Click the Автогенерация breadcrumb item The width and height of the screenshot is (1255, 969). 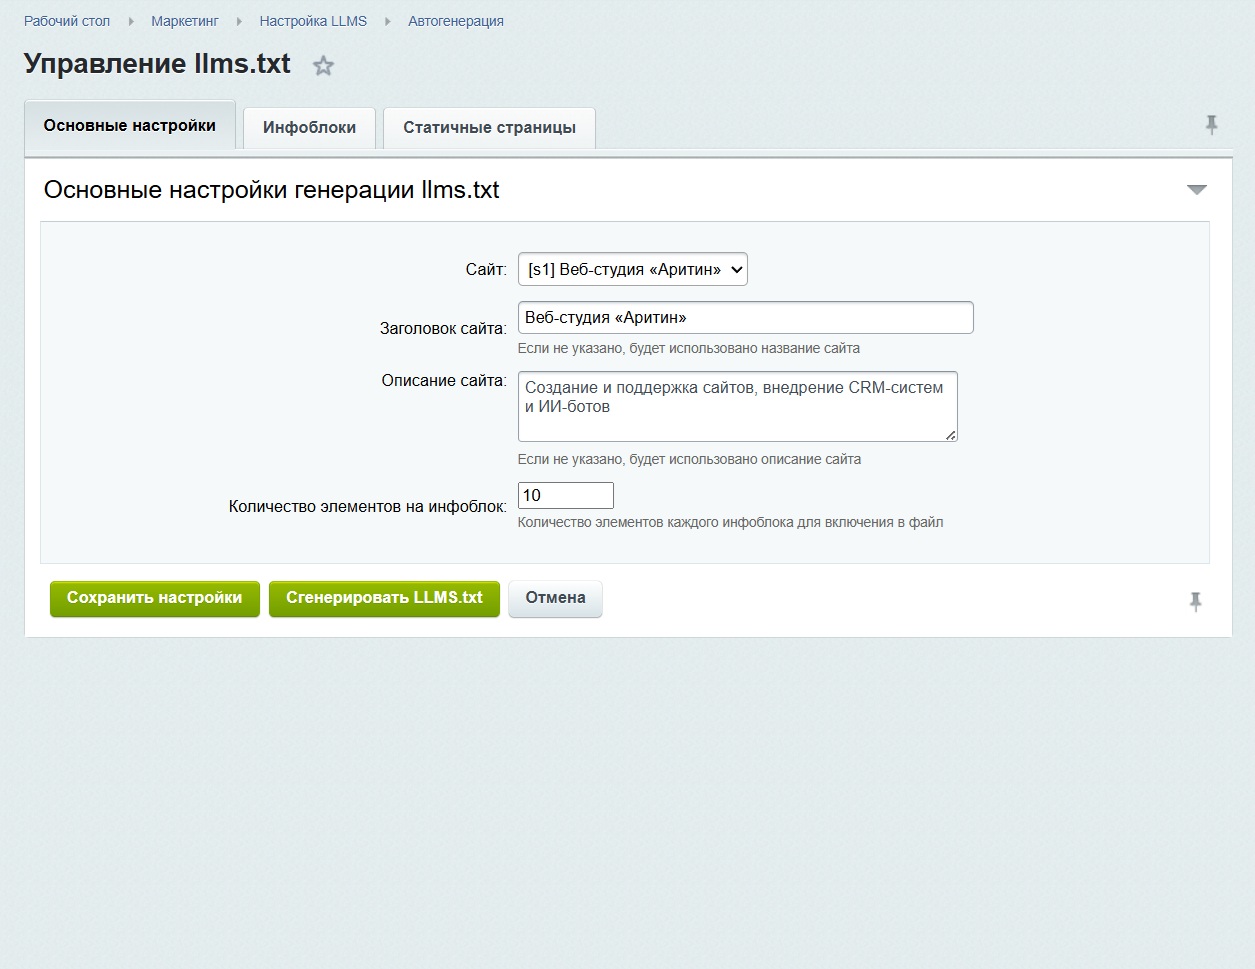click(456, 20)
